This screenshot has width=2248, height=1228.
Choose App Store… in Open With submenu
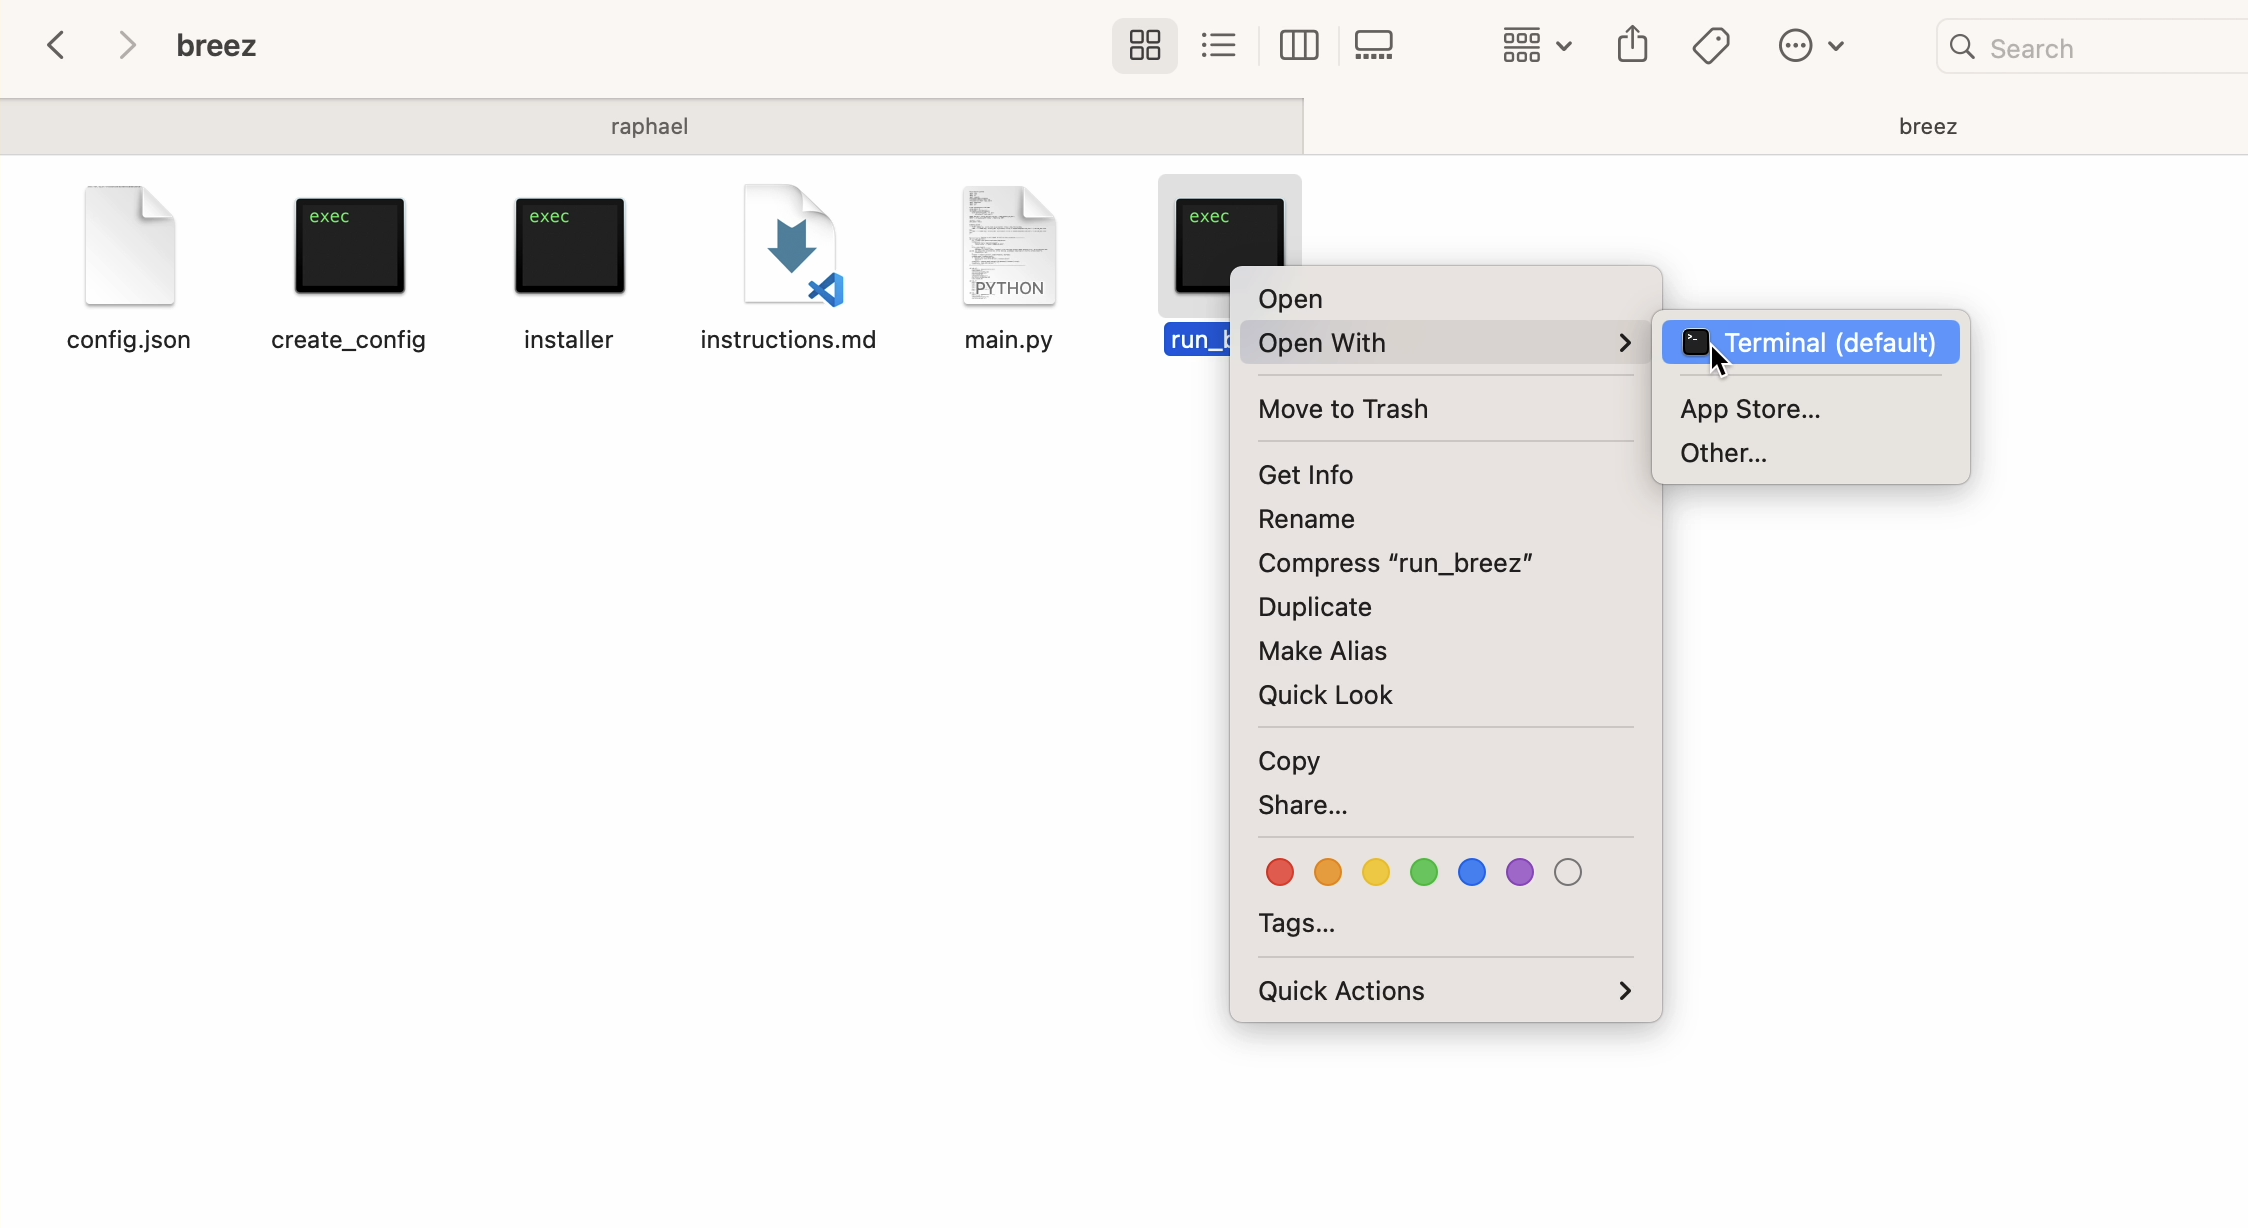click(x=1811, y=409)
